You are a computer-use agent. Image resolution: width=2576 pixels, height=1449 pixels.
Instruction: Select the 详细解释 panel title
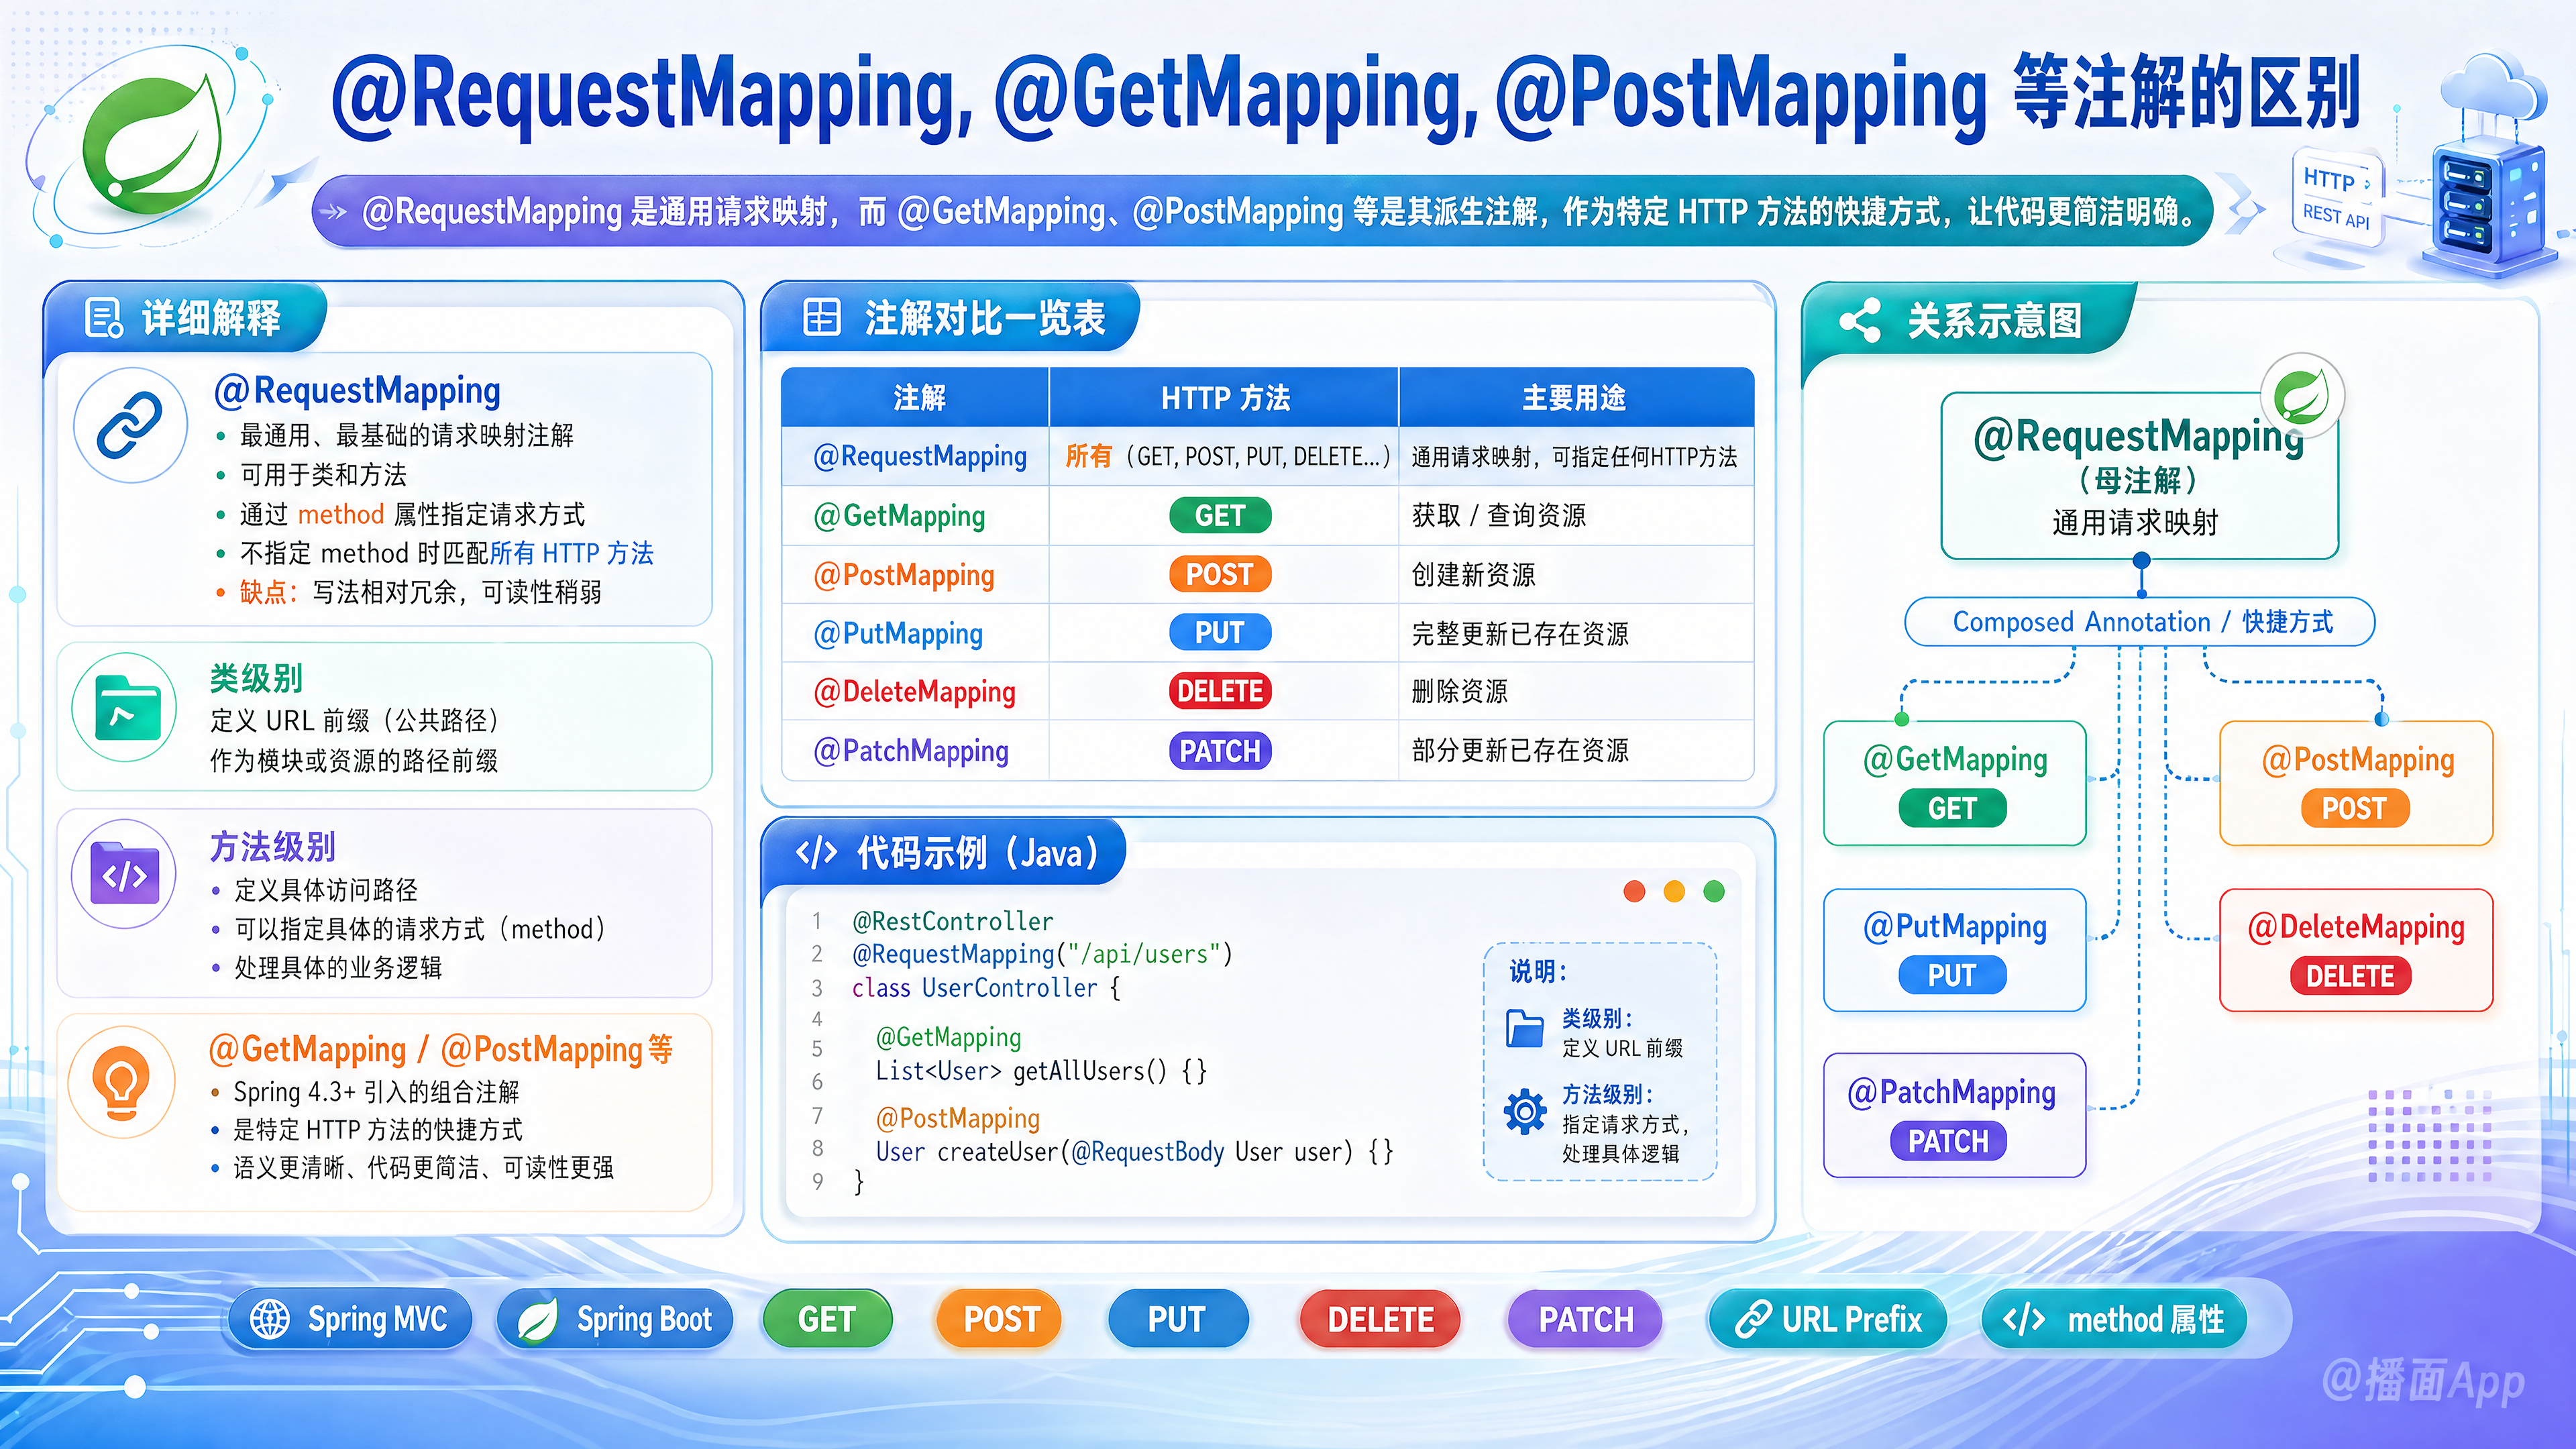click(211, 319)
